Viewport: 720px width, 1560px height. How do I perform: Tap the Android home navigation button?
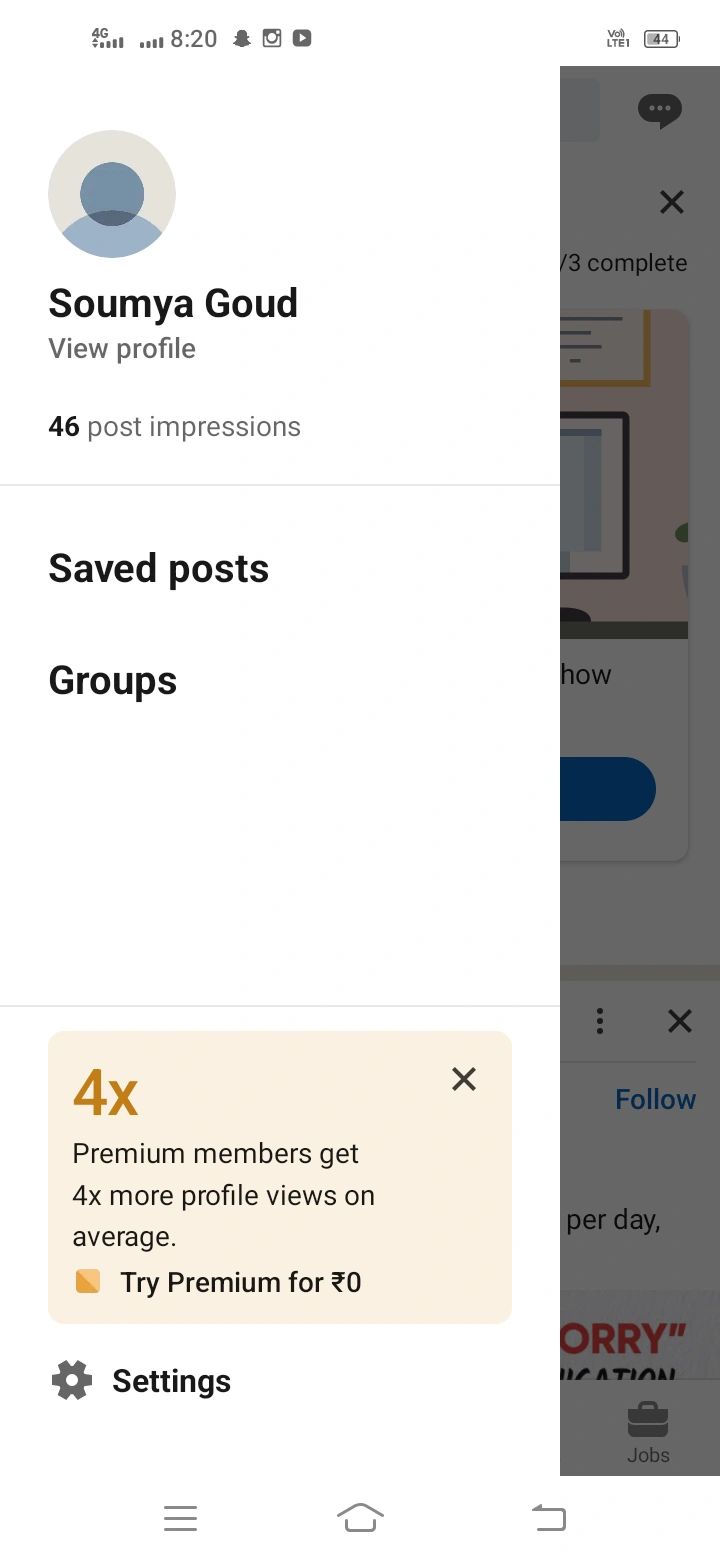[x=360, y=1518]
